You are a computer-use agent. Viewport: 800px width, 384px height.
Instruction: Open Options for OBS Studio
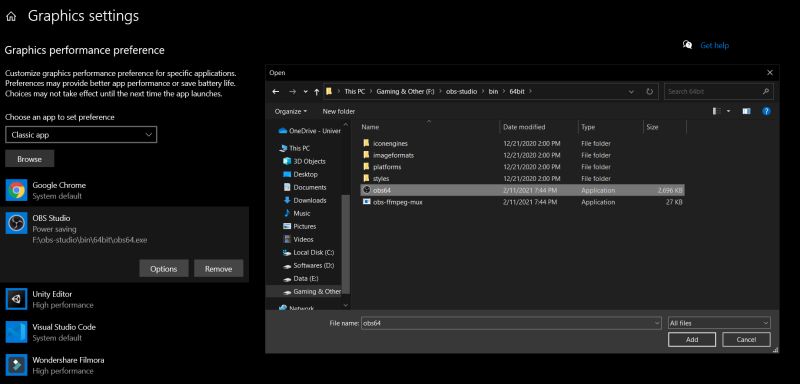tap(164, 269)
